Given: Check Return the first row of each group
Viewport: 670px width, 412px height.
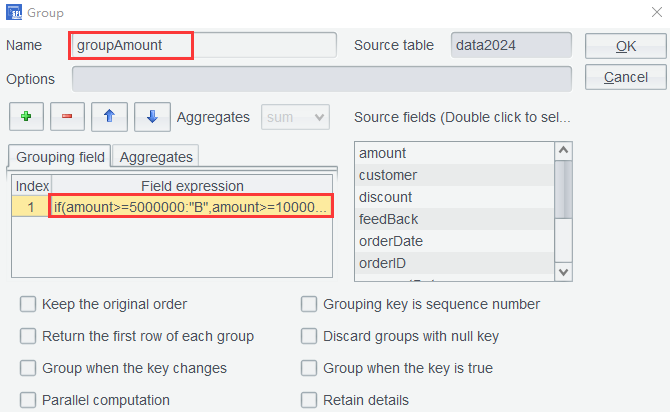Looking at the screenshot, I should 28,336.
